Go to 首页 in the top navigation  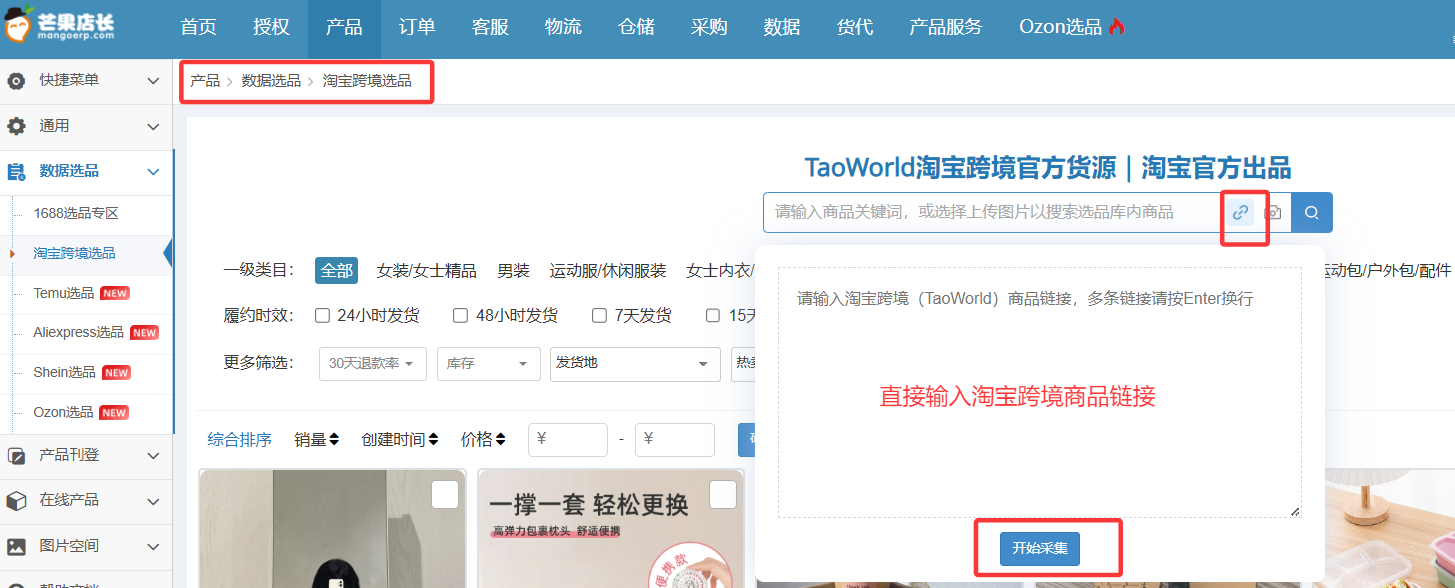coord(199,27)
